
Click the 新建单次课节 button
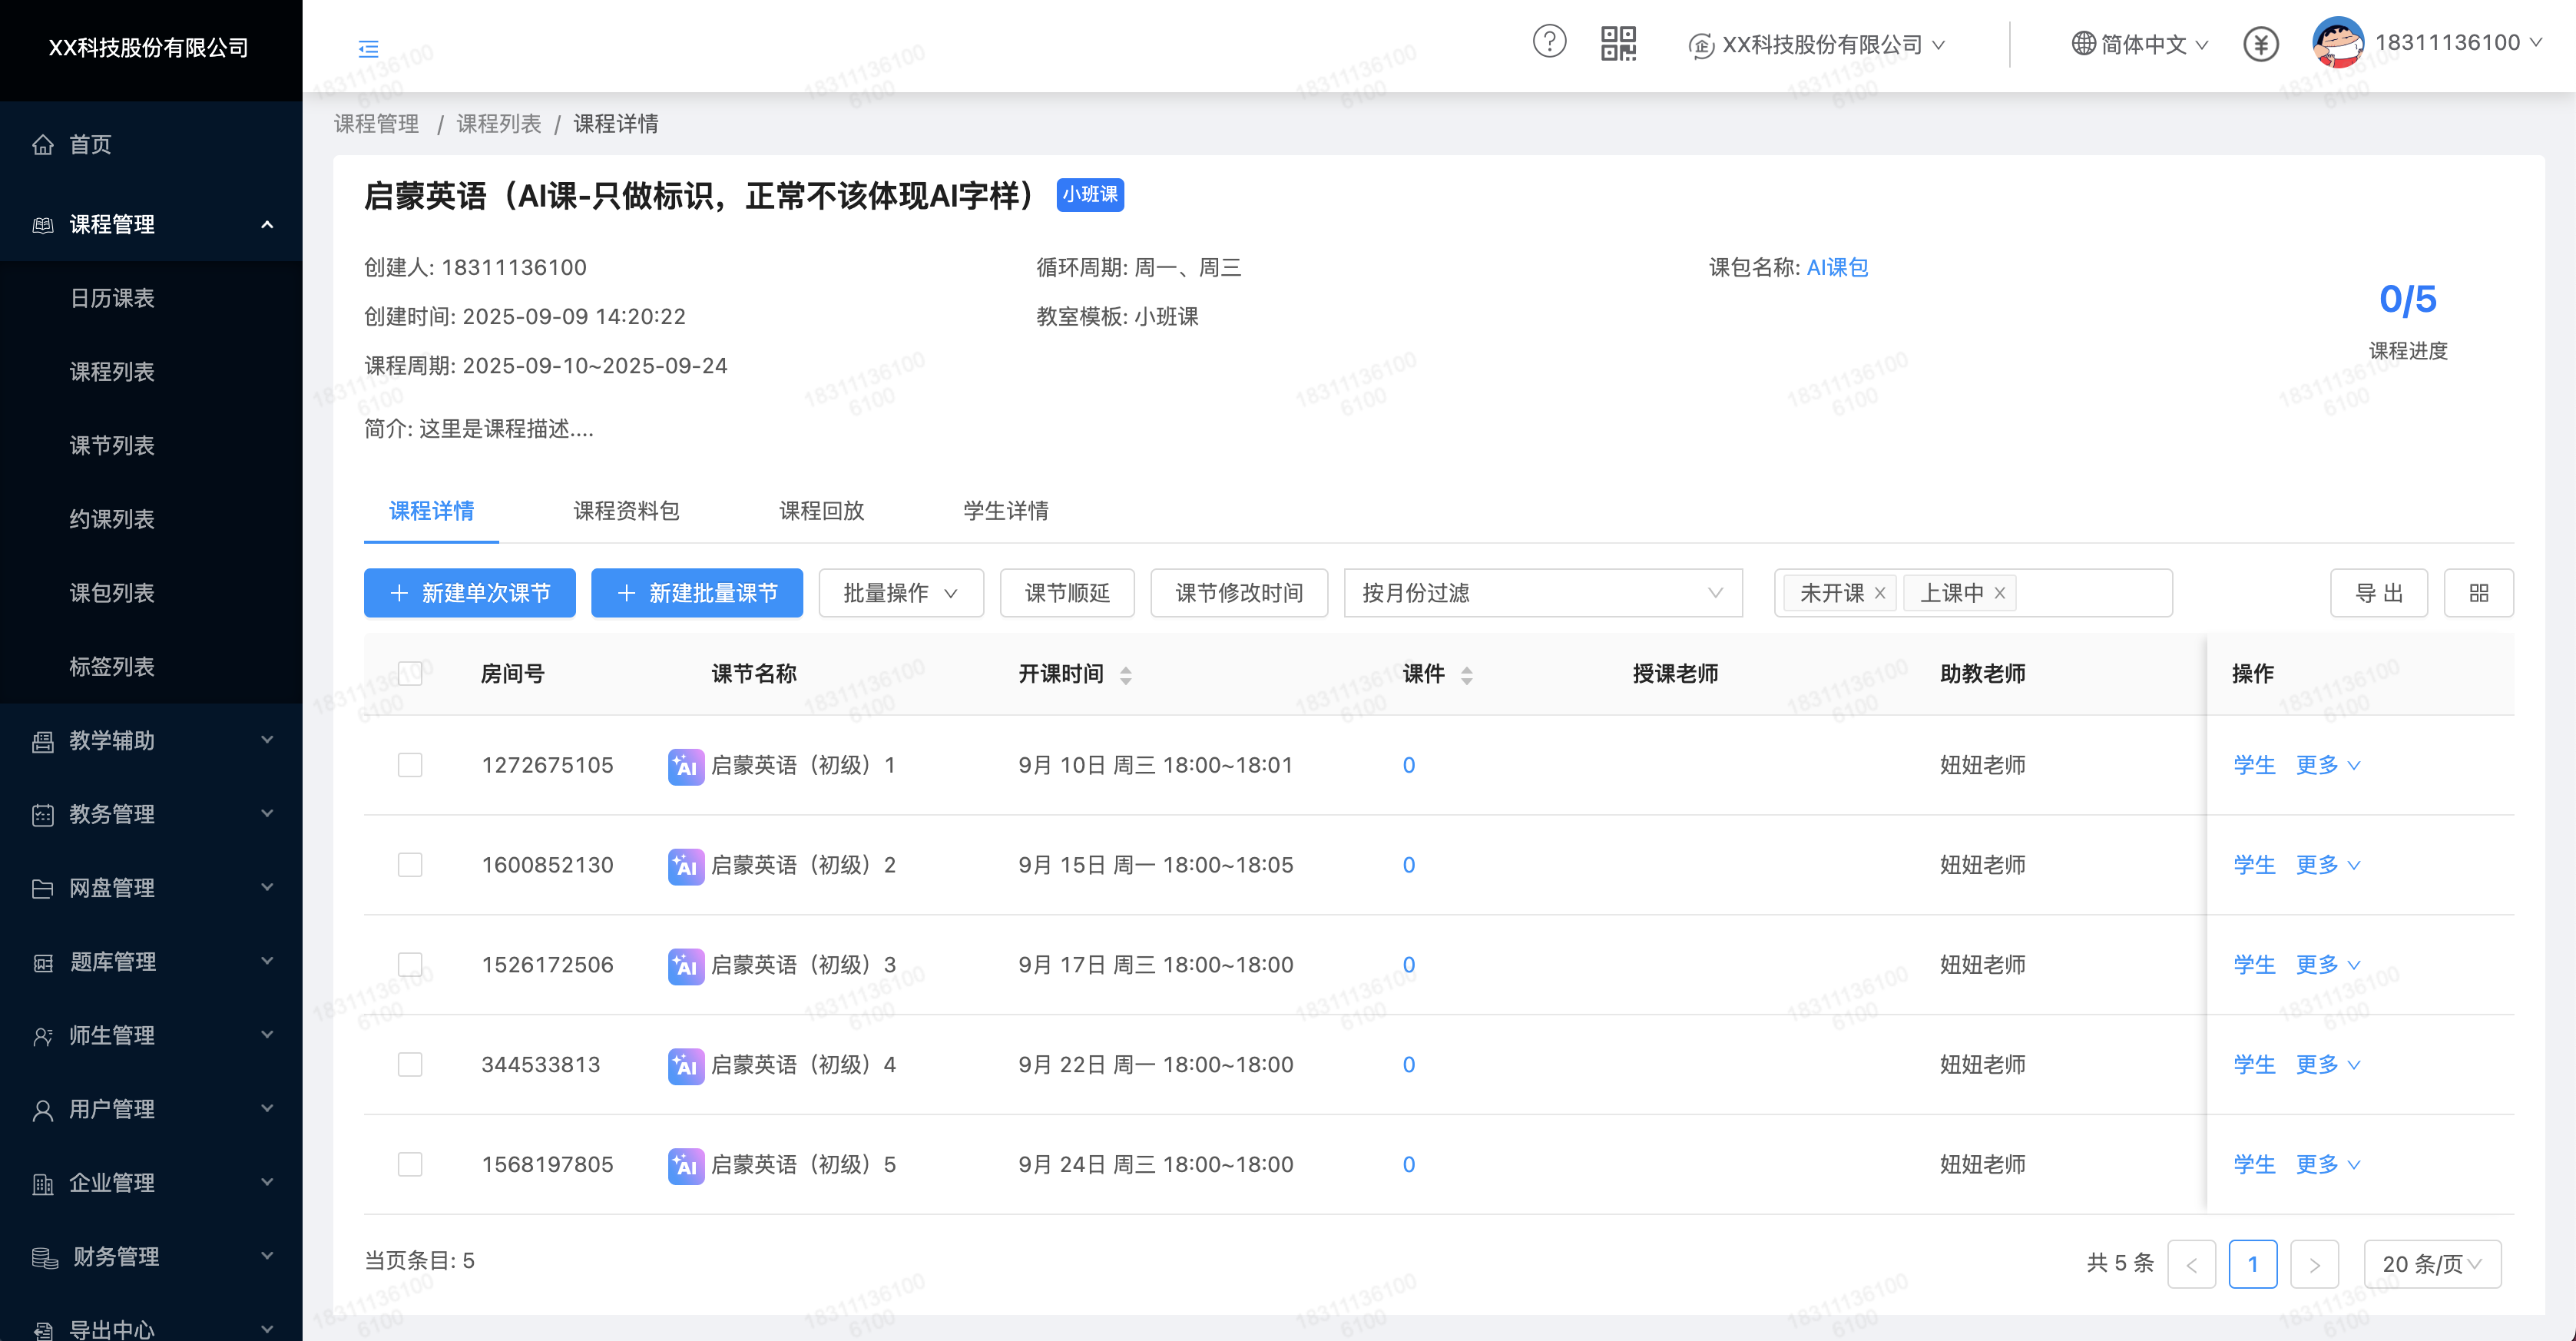[x=469, y=593]
